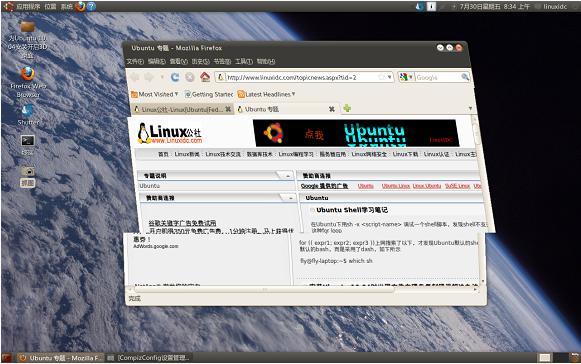Screen dimensions: 581x364
Task: Open the Linux技术交流 navigation link
Action: [223, 154]
